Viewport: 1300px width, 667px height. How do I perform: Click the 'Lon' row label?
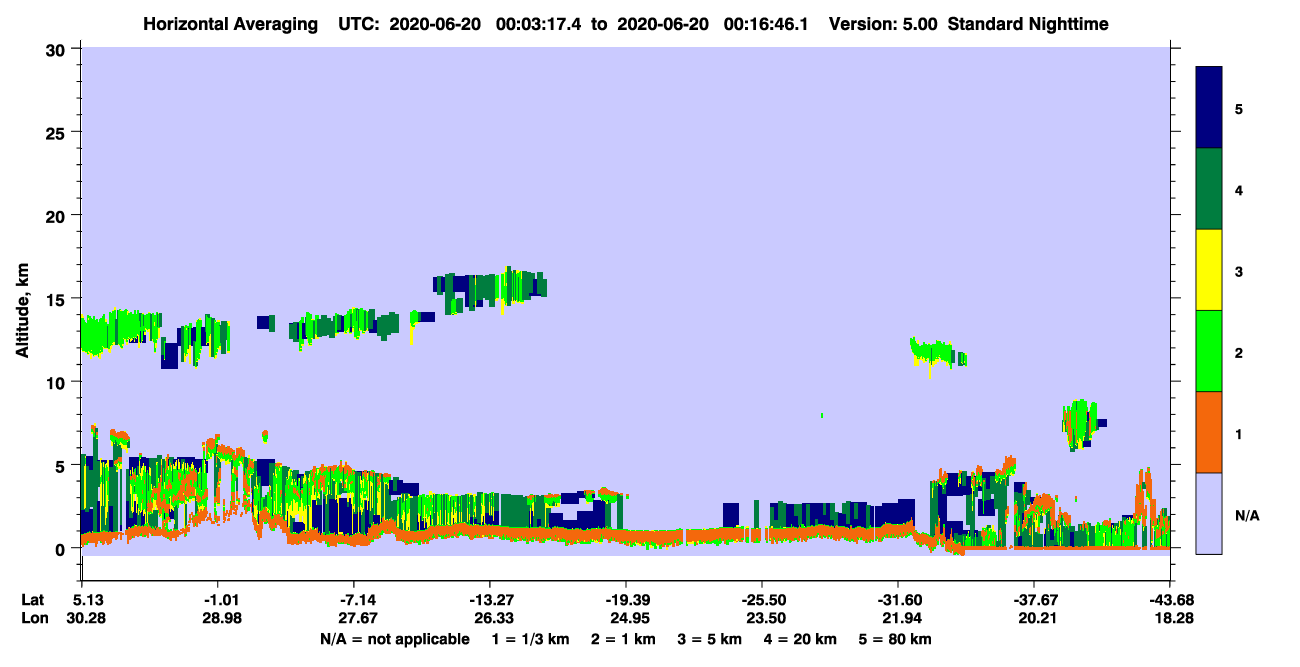coord(34,618)
